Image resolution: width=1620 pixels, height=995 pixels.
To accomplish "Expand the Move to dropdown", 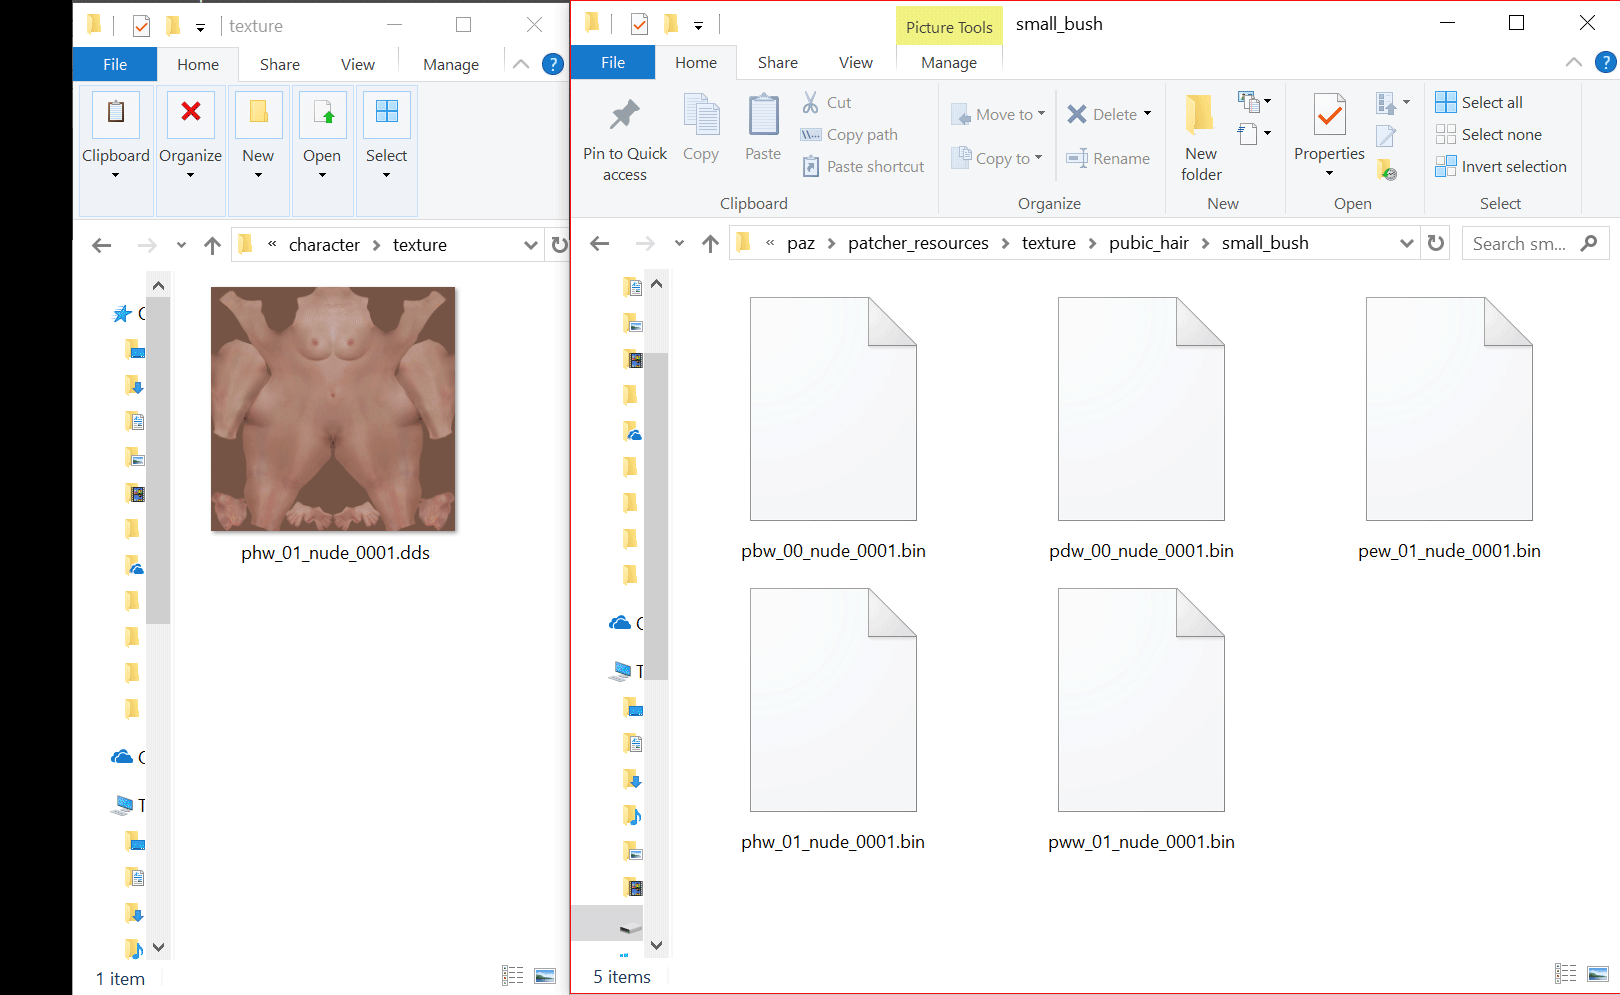I will (1041, 114).
